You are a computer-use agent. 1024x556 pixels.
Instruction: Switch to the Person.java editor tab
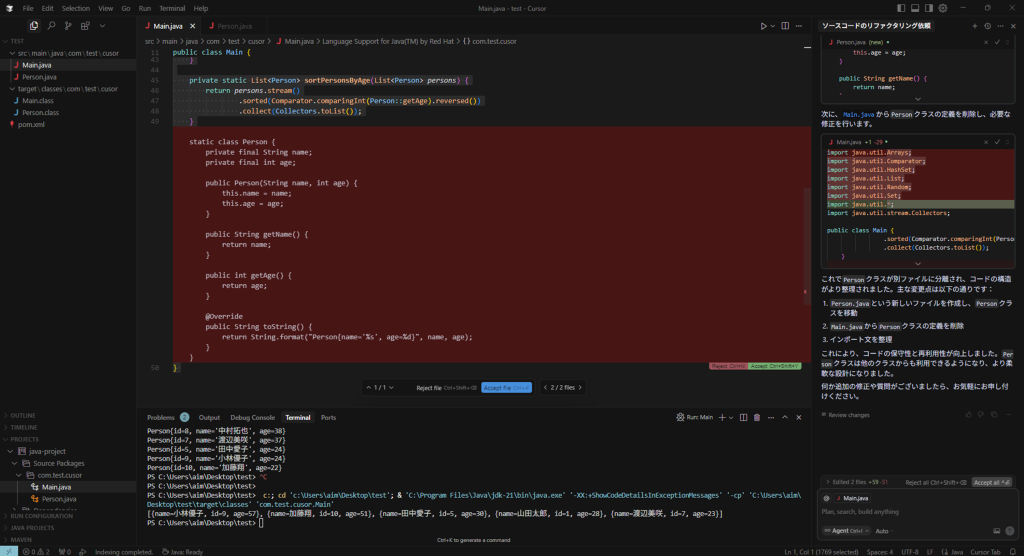(x=234, y=26)
